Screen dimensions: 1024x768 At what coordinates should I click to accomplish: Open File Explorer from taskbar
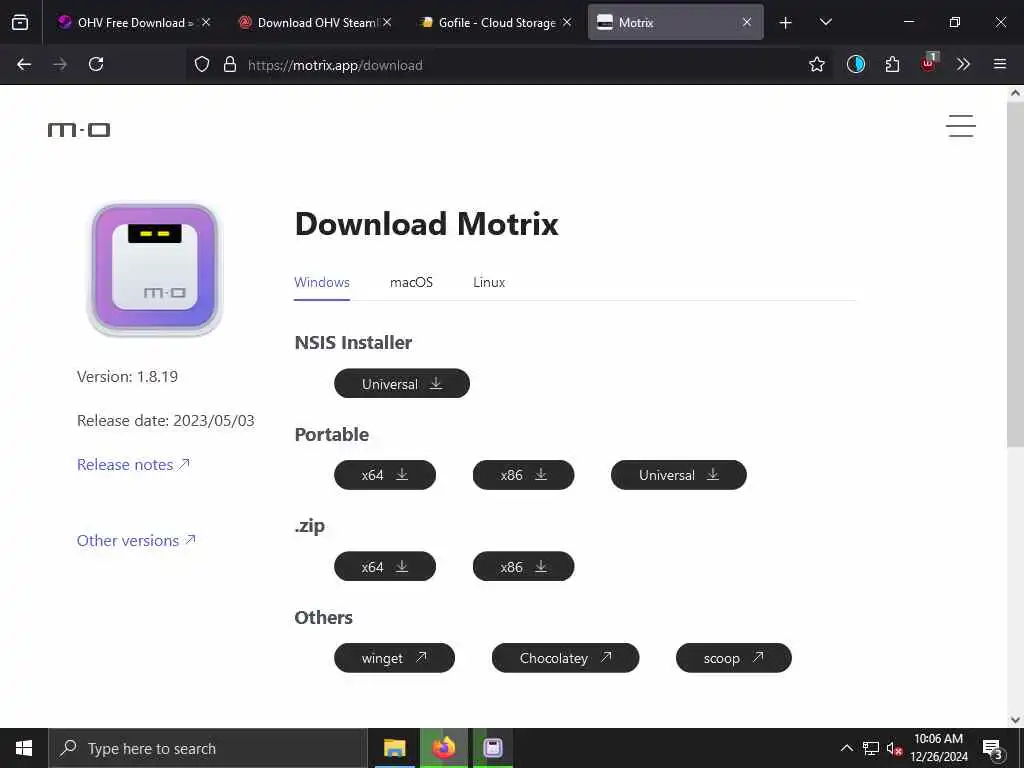pyautogui.click(x=394, y=748)
